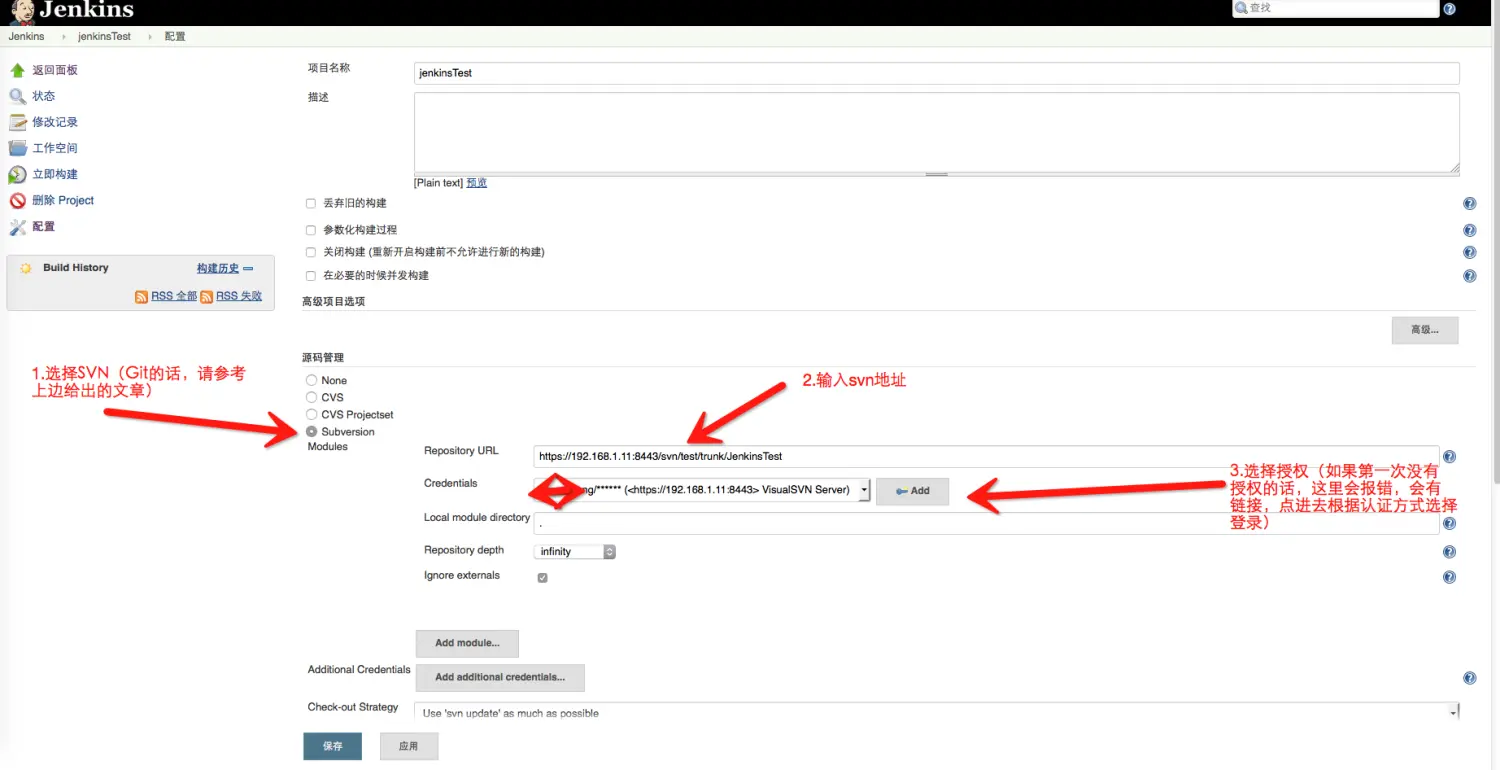1500x770 pixels.
Task: Select the CVS radio option
Action: [311, 397]
